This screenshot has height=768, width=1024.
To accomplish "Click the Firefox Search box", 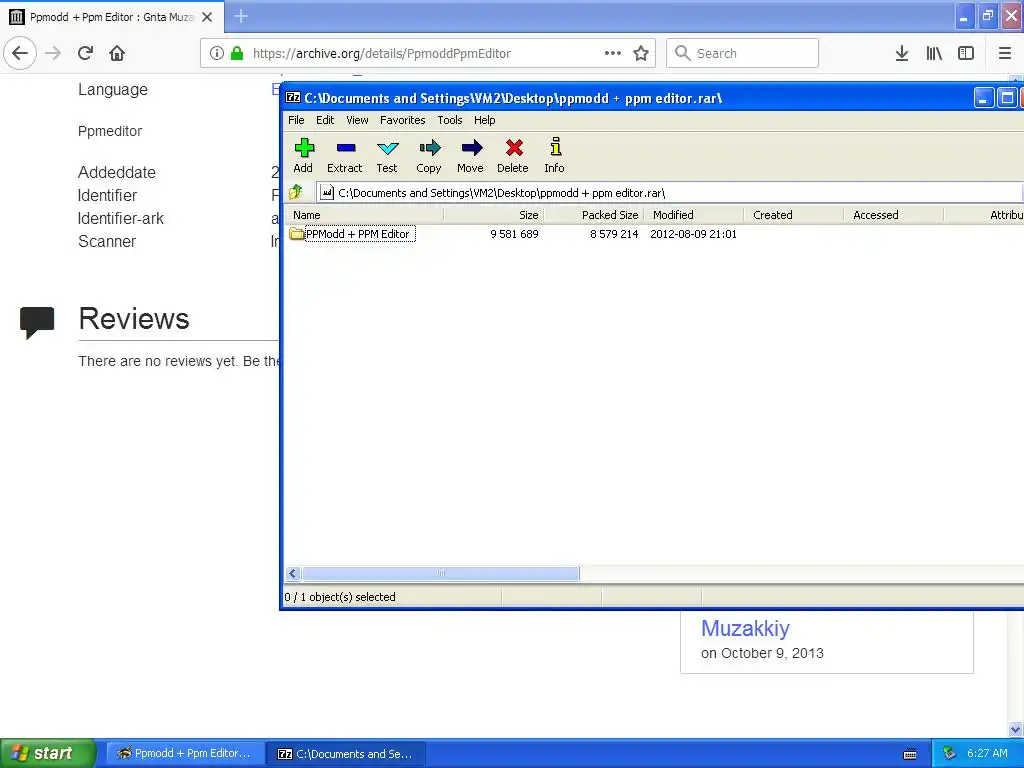I will [743, 53].
